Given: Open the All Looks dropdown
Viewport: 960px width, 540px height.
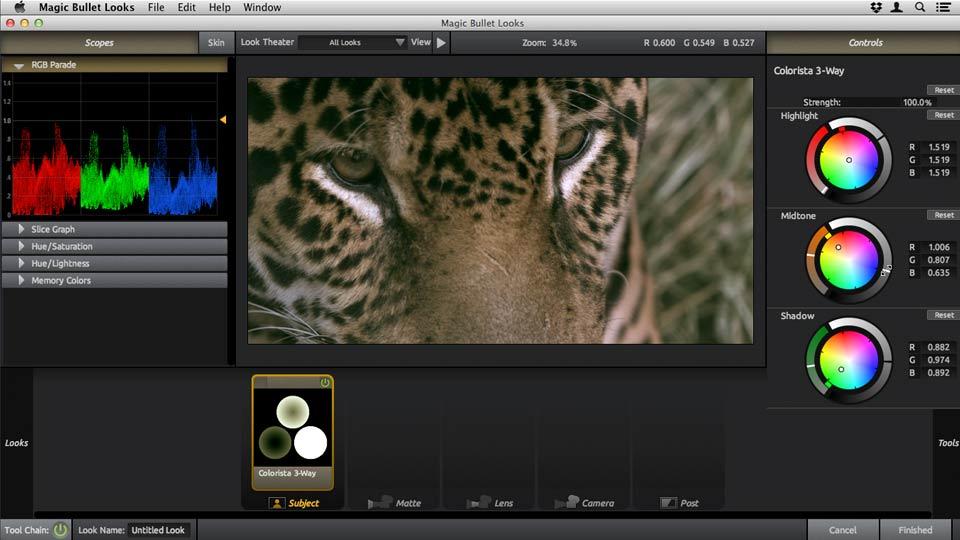Looking at the screenshot, I should [353, 42].
